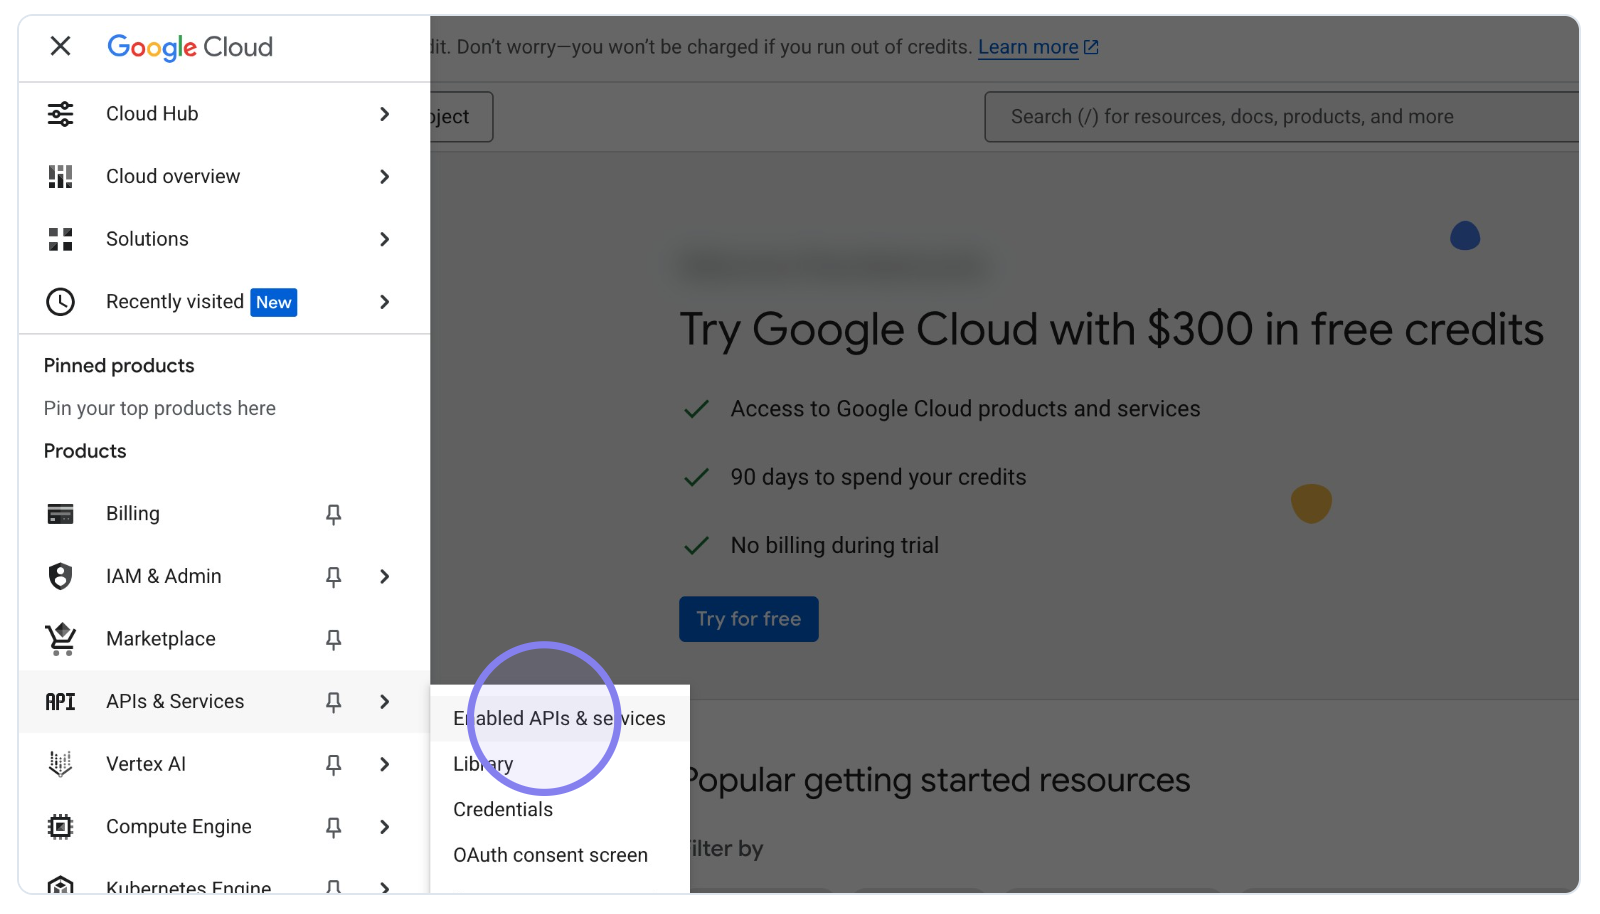Expand the Recently visited section
This screenshot has height=914, width=1600.
(385, 301)
